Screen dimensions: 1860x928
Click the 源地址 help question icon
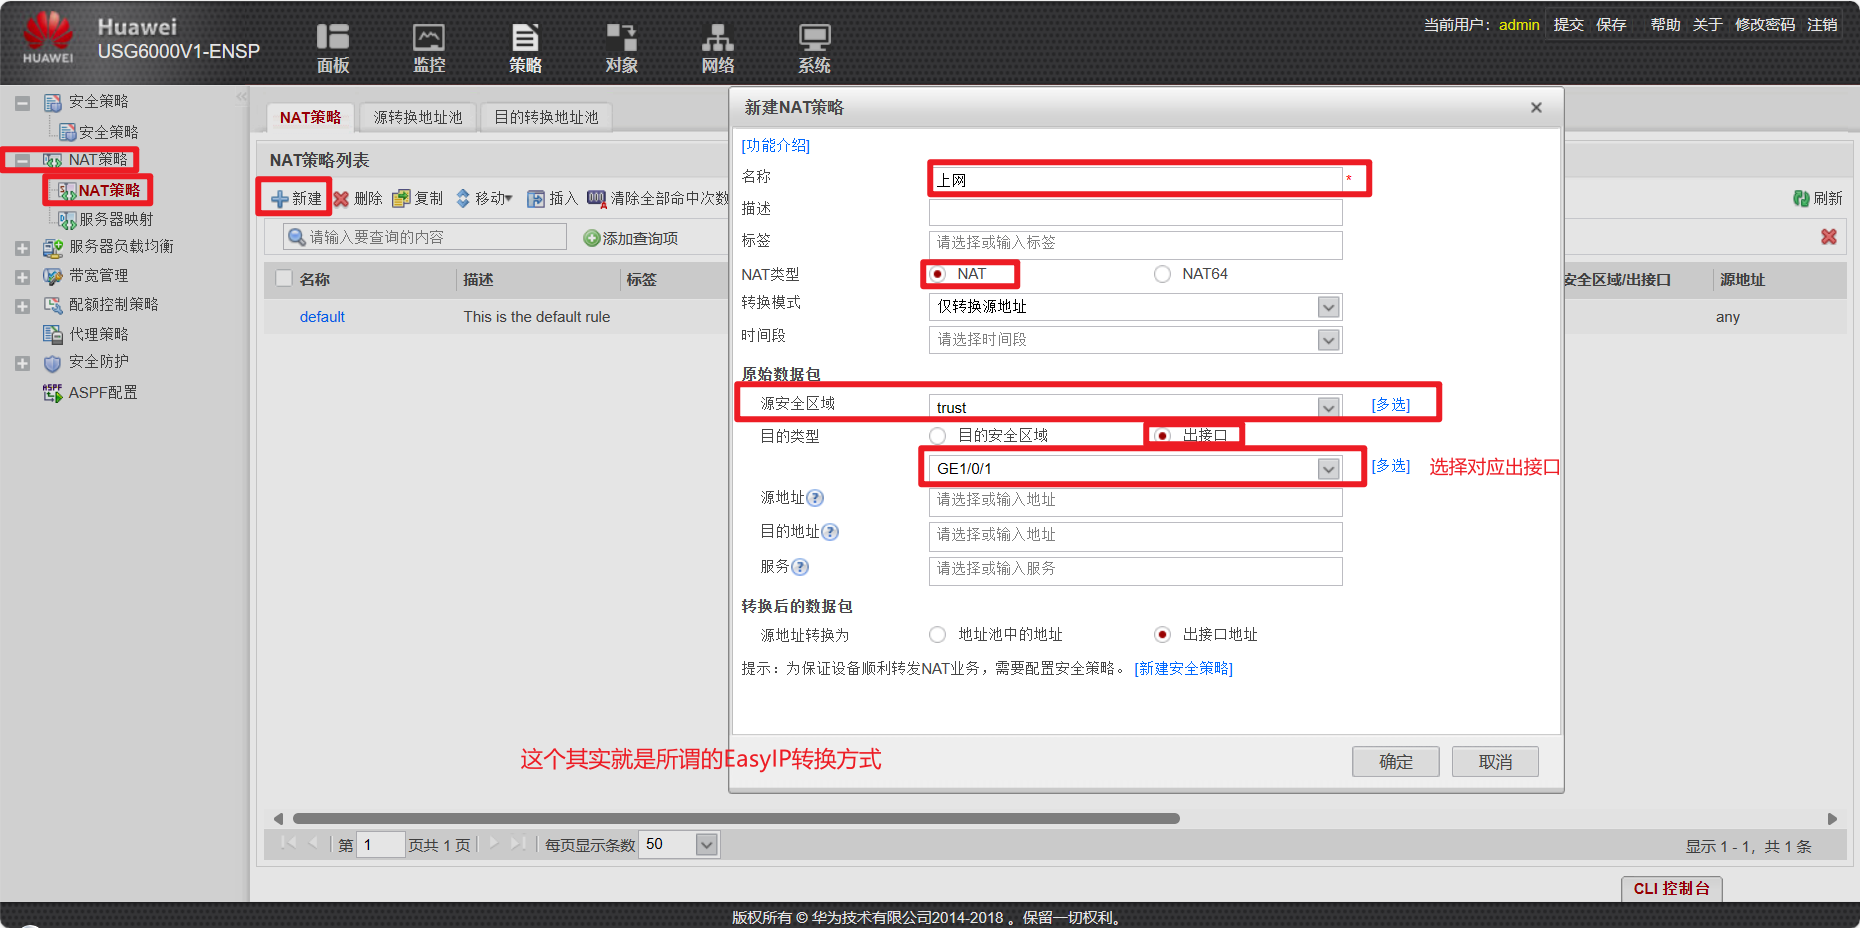click(x=815, y=498)
